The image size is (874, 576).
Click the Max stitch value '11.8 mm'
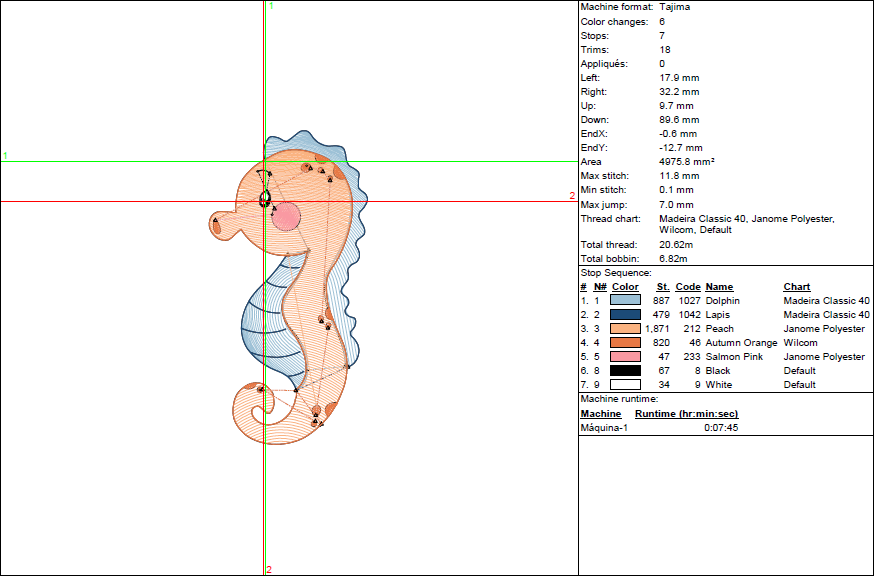(679, 176)
